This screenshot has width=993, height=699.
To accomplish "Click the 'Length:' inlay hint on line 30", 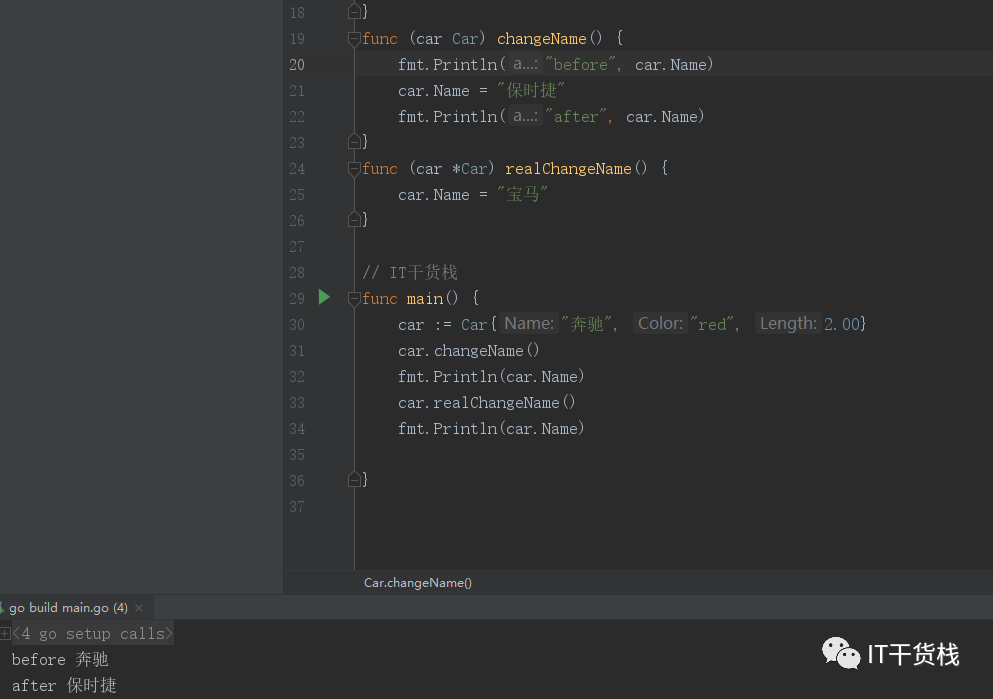I will [x=788, y=324].
